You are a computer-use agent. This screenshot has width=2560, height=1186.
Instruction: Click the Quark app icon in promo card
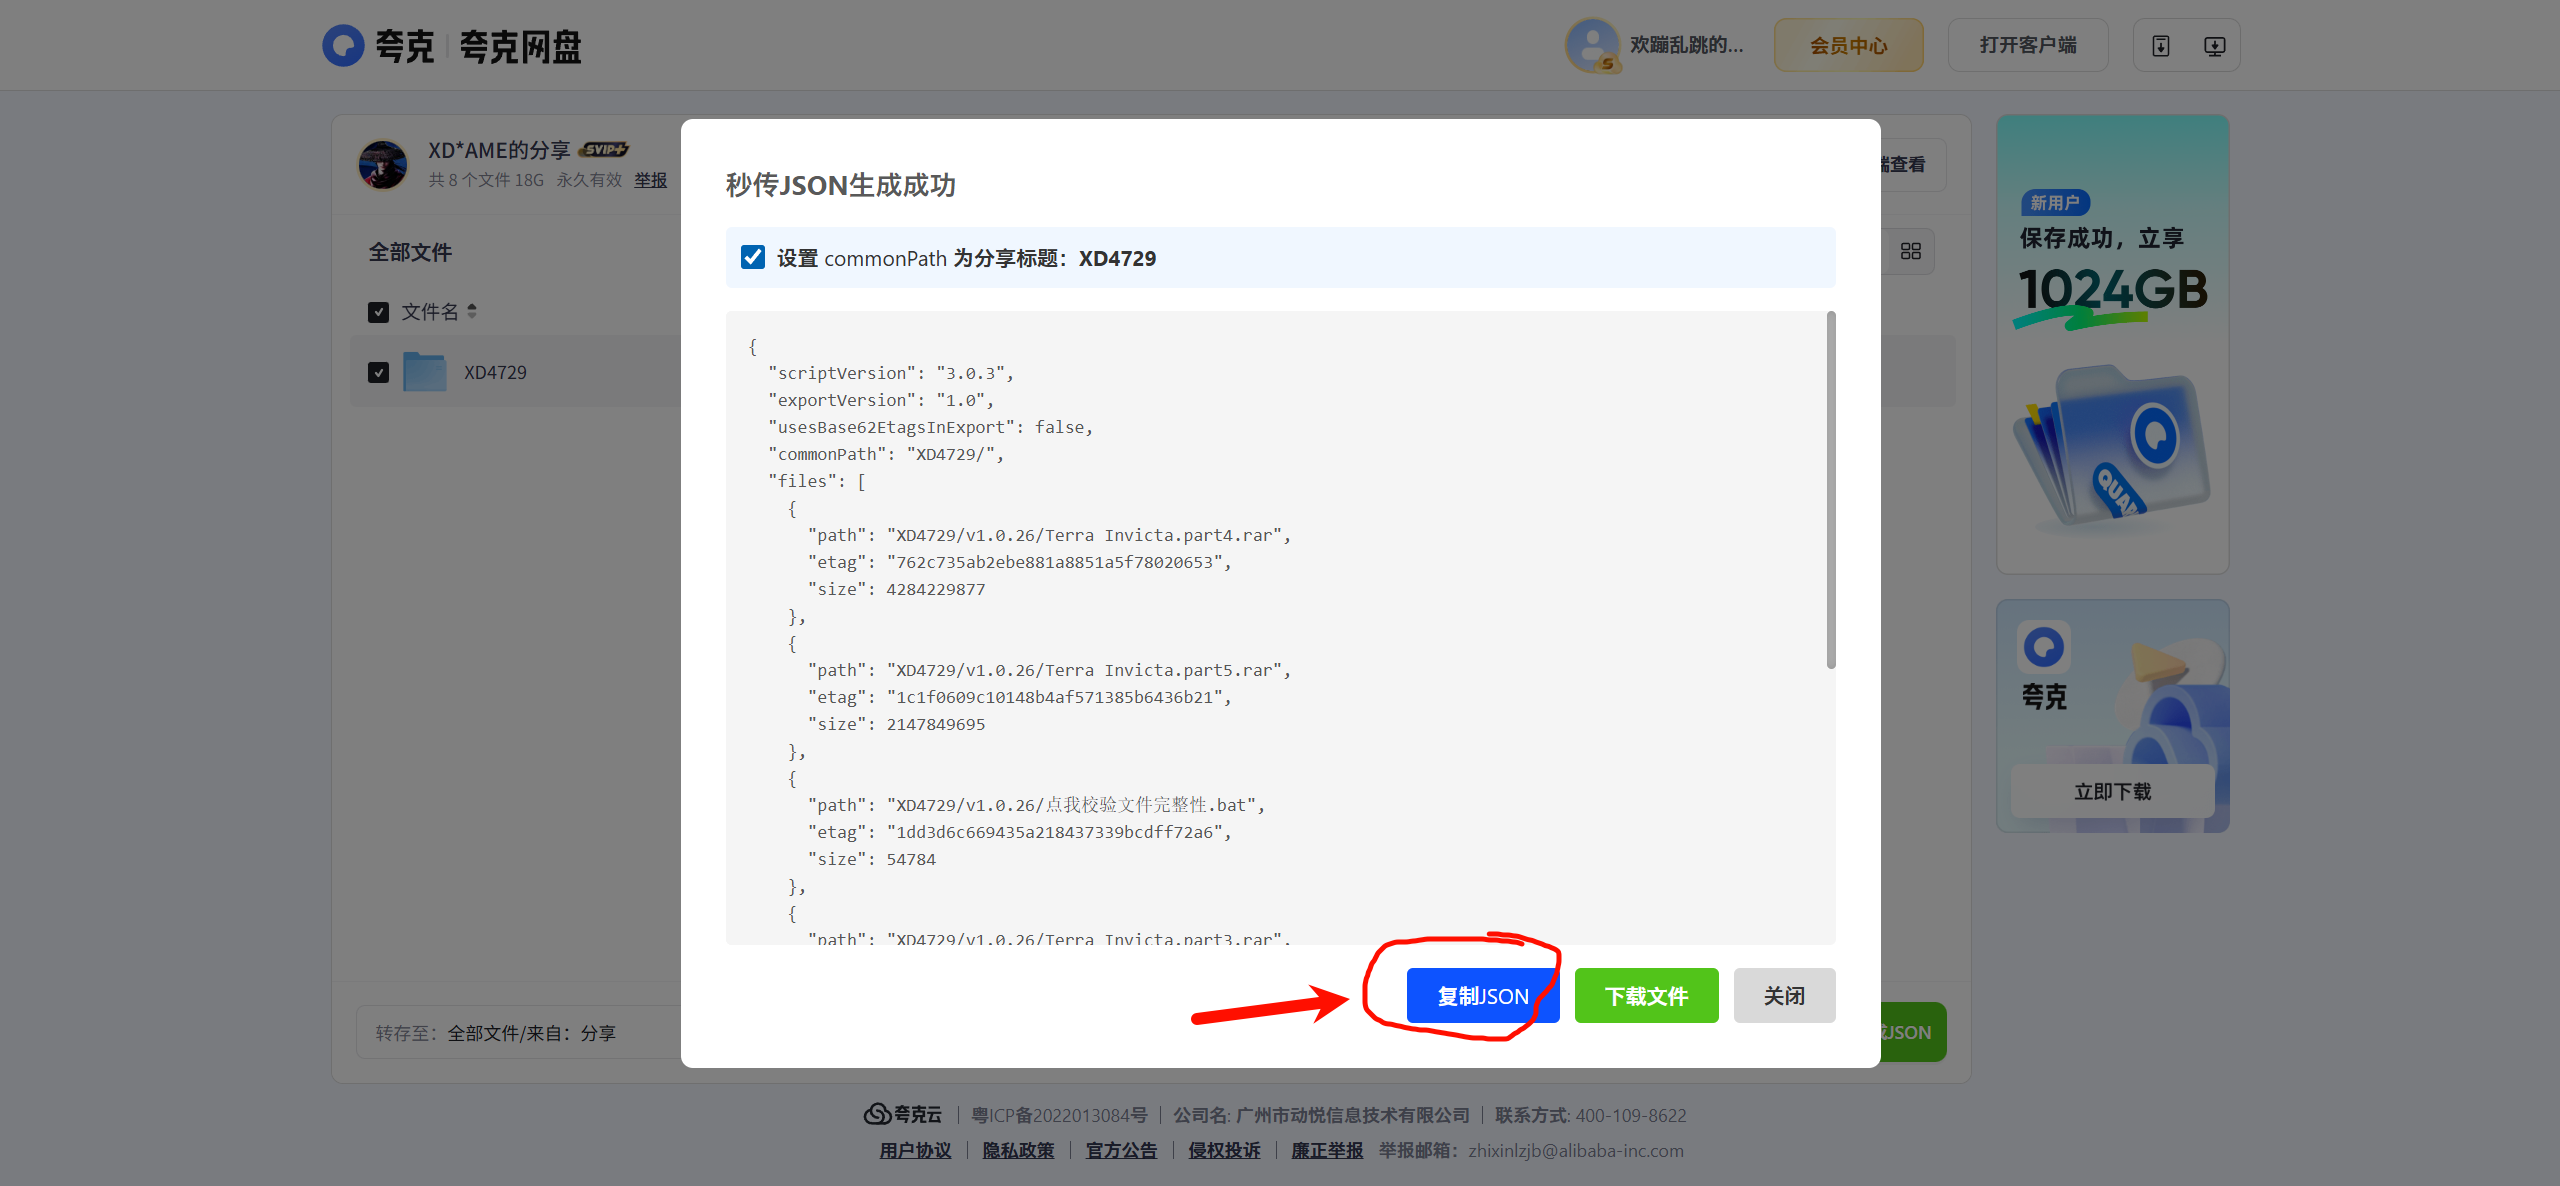pos(2043,647)
